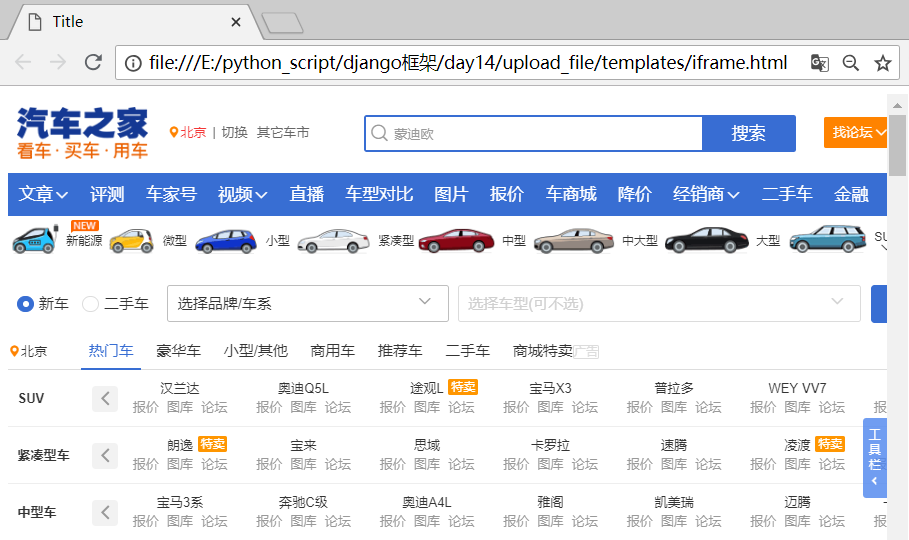Click the new energy car icon
Viewport: 909px width, 540px height.
(x=35, y=239)
